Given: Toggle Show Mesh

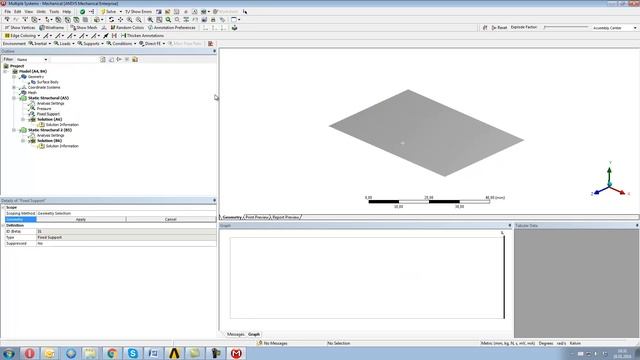Looking at the screenshot, I should 84,28.
